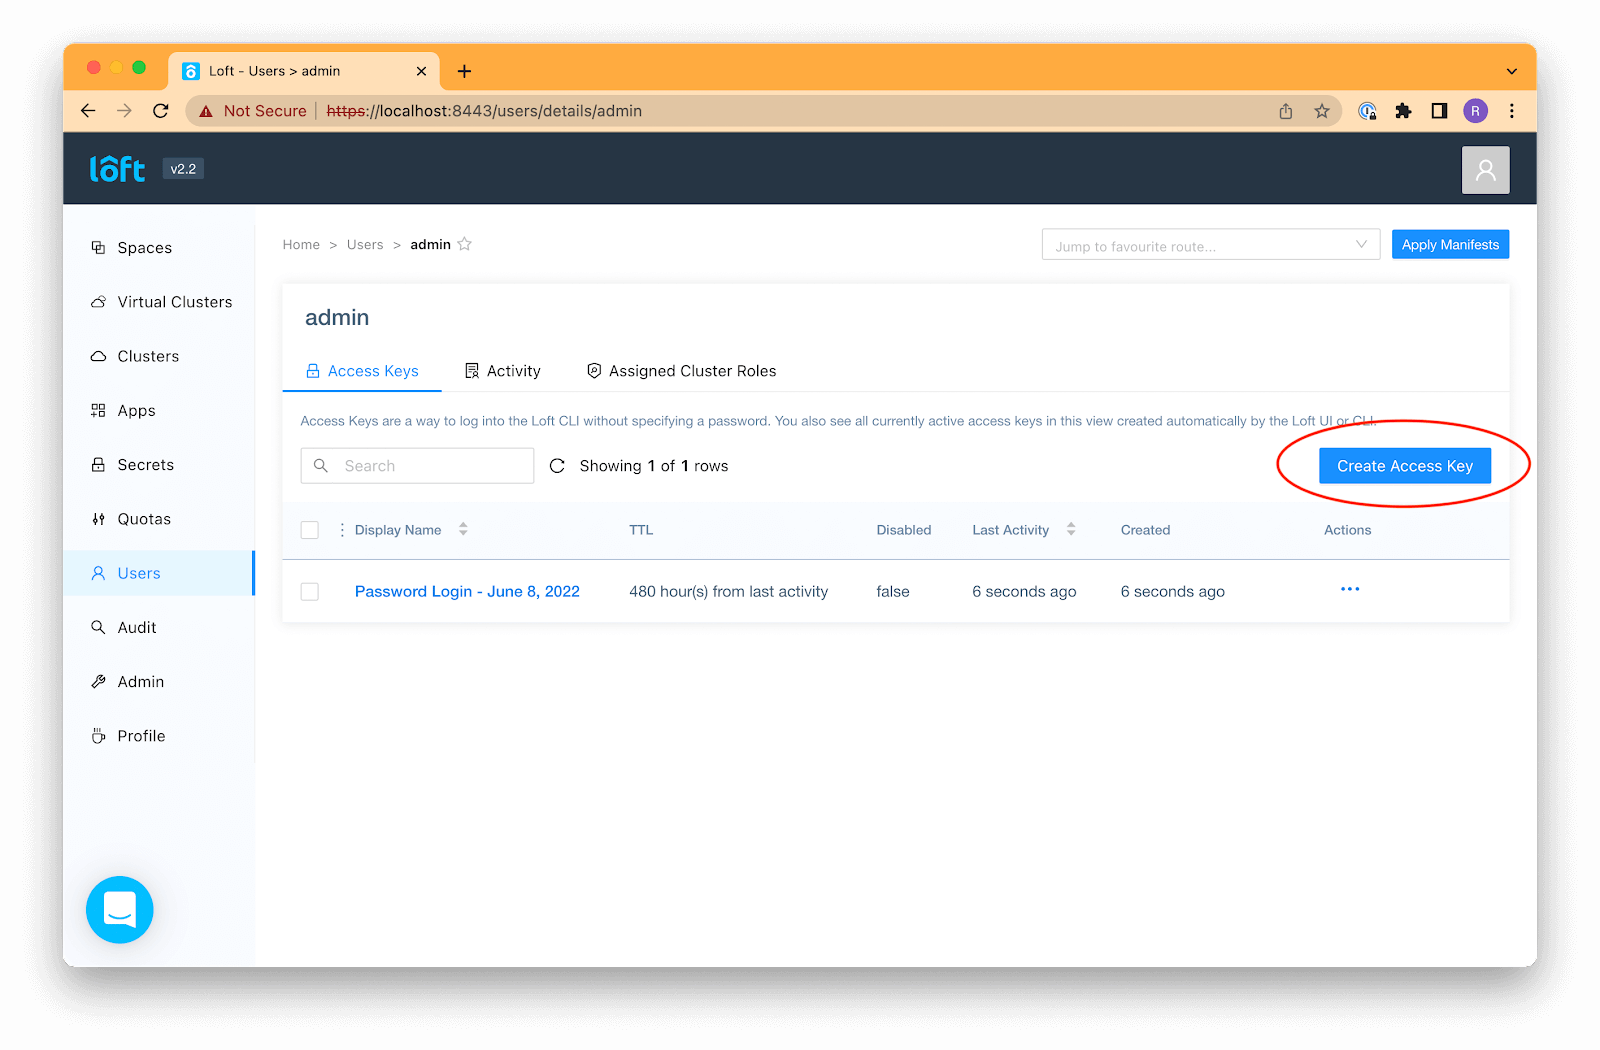Viewport: 1600px width, 1050px height.
Task: Open the Intercom chat bubble
Action: [119, 910]
